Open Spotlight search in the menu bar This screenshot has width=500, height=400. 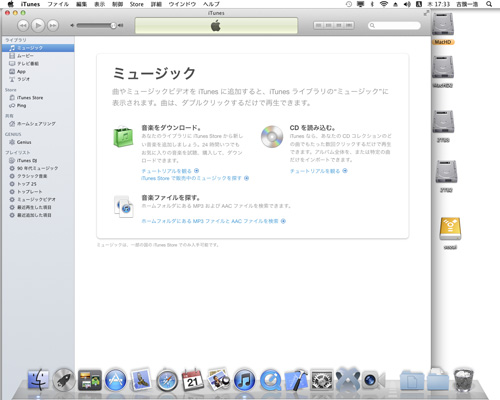489,4
